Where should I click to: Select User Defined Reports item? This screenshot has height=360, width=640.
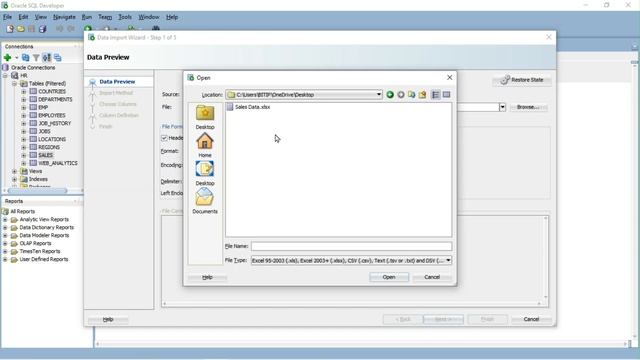(44, 259)
